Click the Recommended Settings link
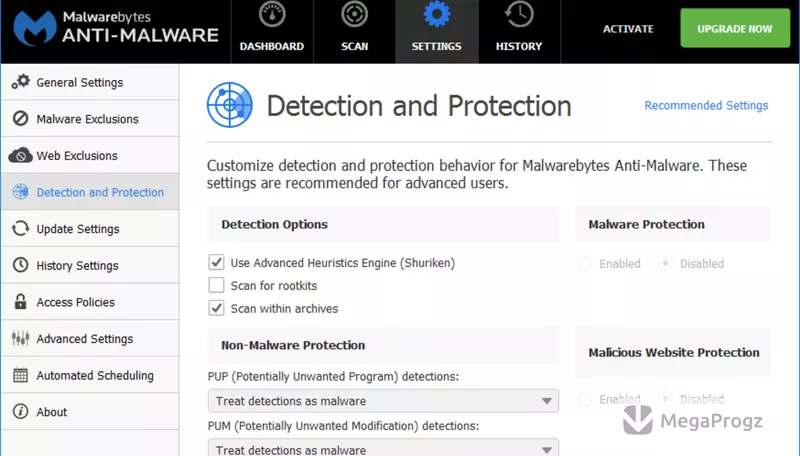800x456 pixels. [x=706, y=105]
